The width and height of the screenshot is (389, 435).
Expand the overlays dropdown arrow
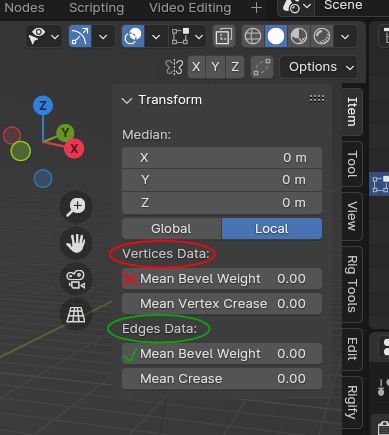coord(156,36)
